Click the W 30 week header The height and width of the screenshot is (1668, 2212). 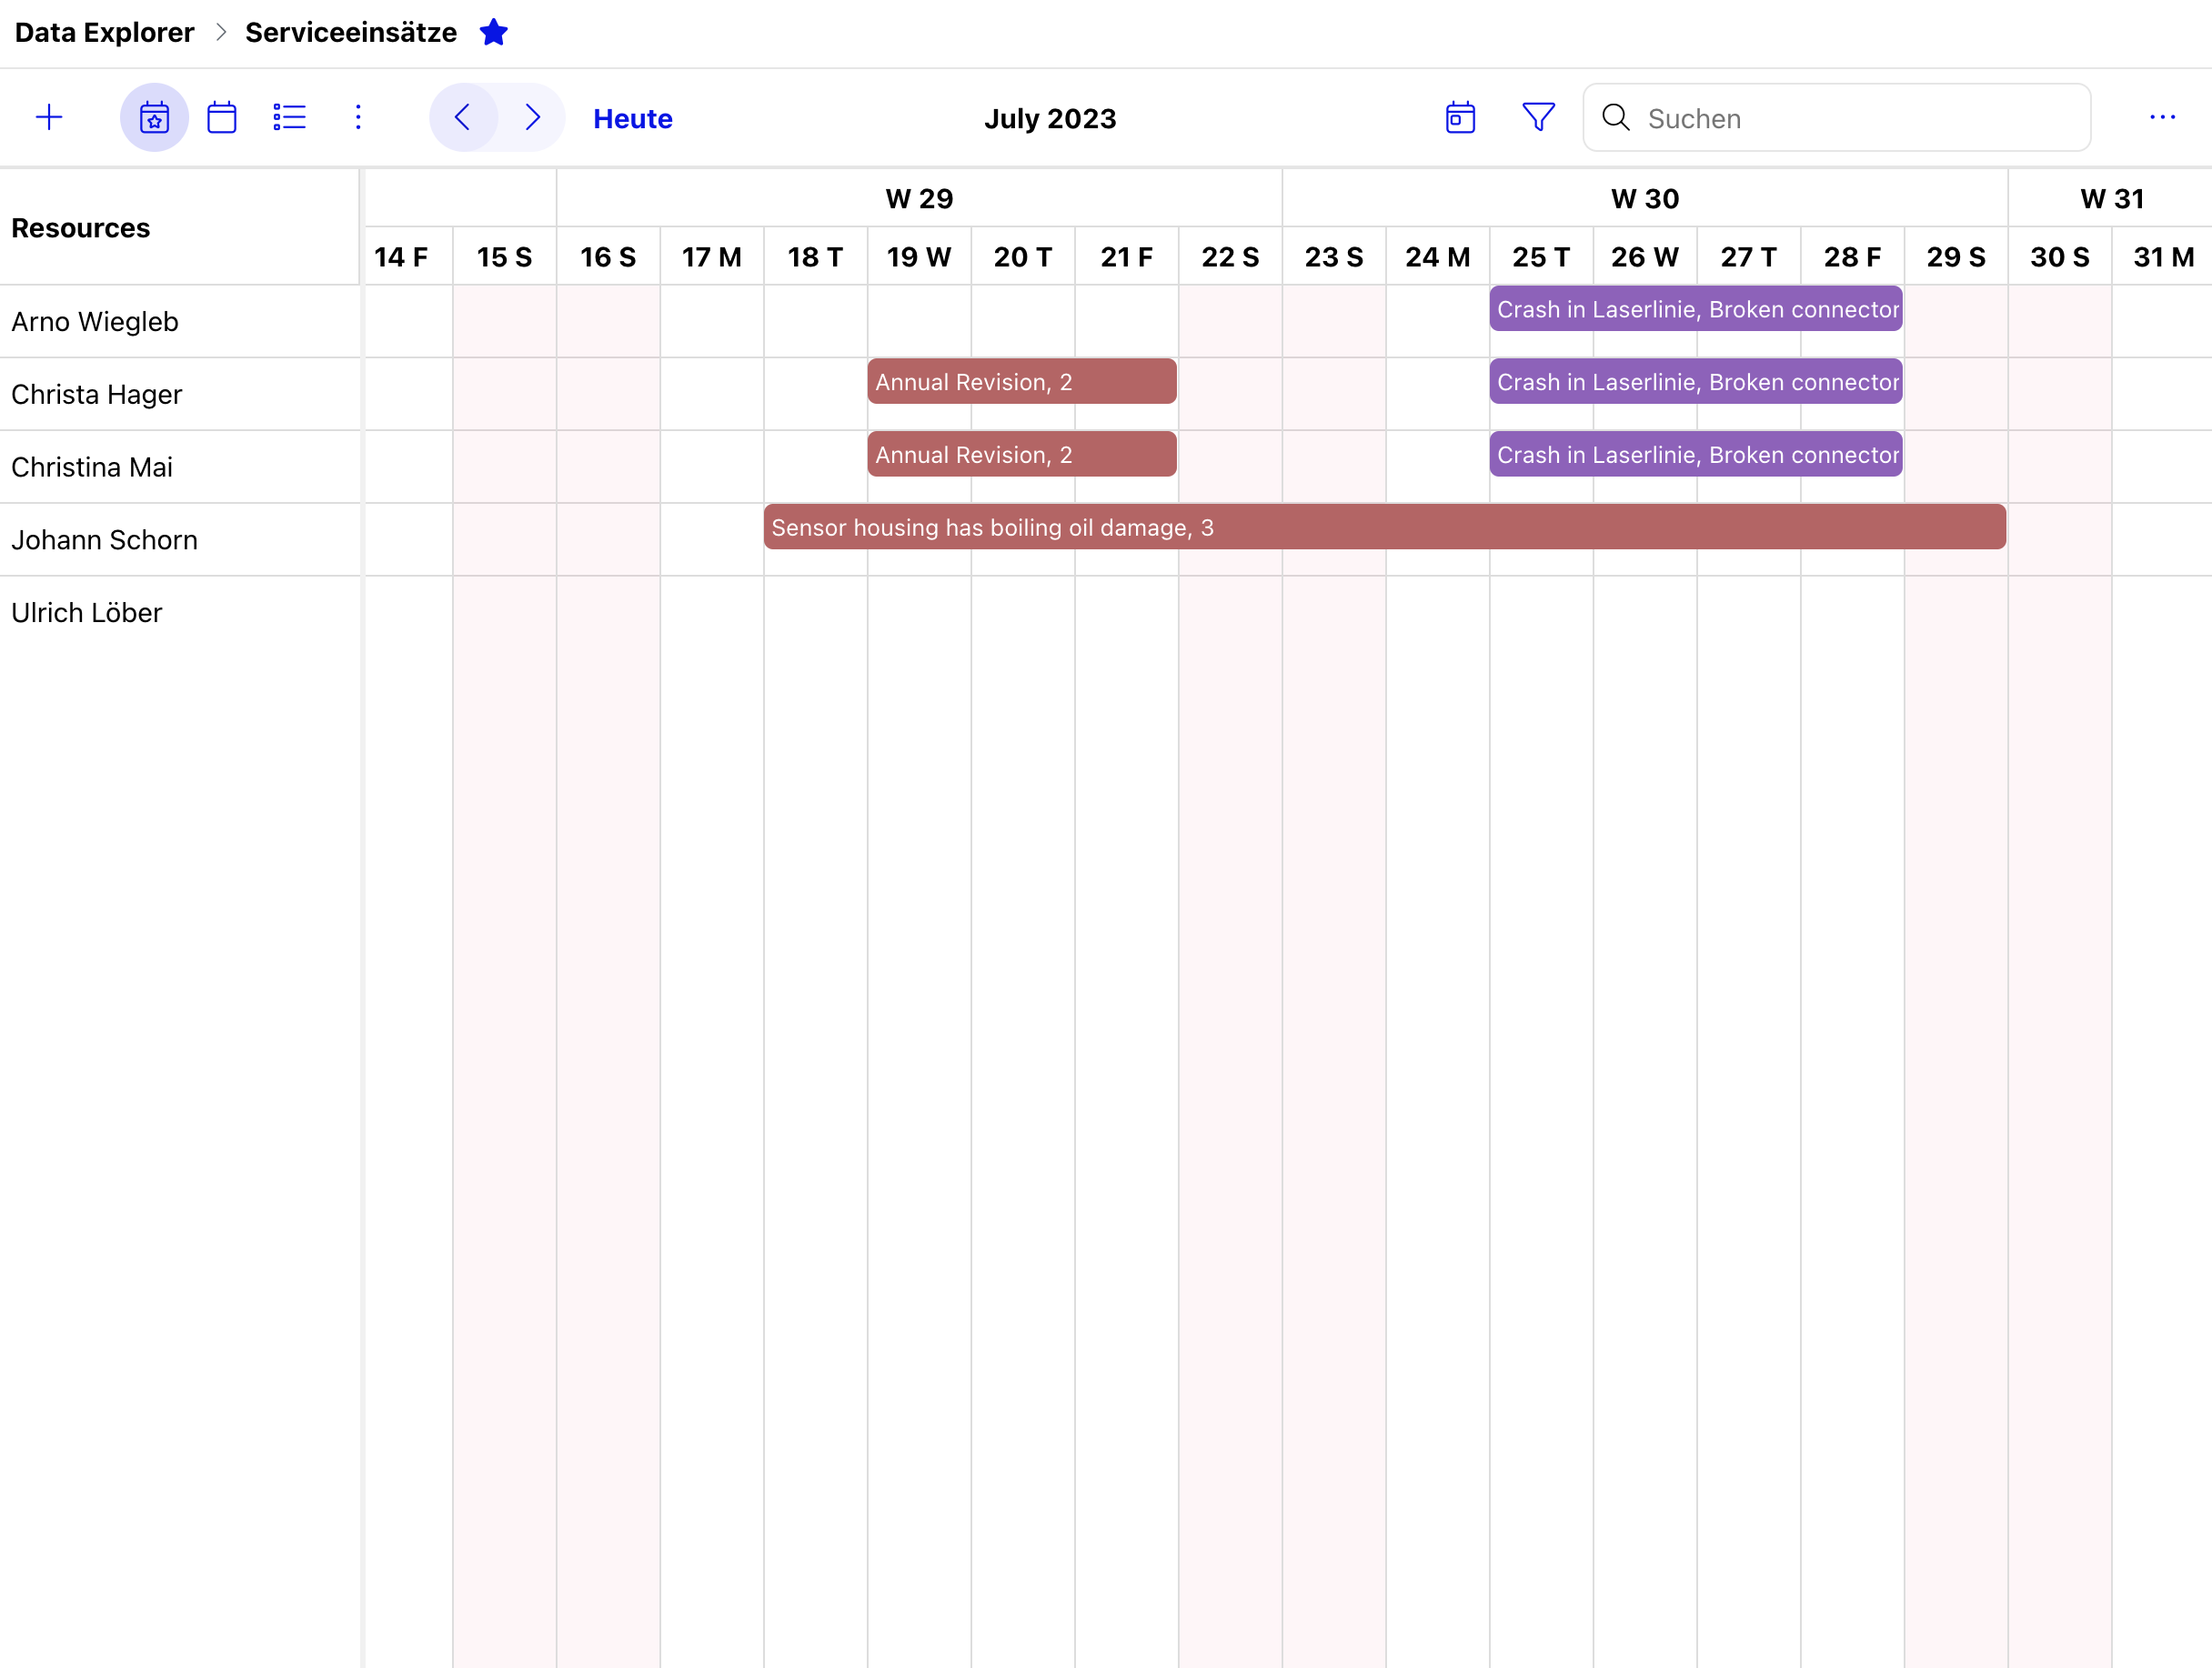point(1645,199)
